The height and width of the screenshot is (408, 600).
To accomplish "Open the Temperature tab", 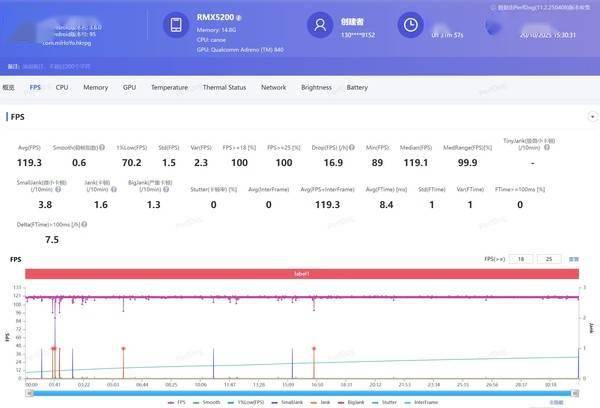I will point(169,88).
